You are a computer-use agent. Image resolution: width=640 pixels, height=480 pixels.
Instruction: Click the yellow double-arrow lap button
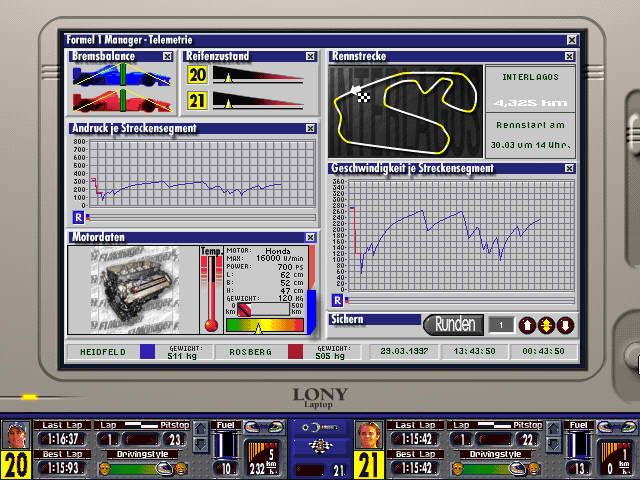coord(546,325)
